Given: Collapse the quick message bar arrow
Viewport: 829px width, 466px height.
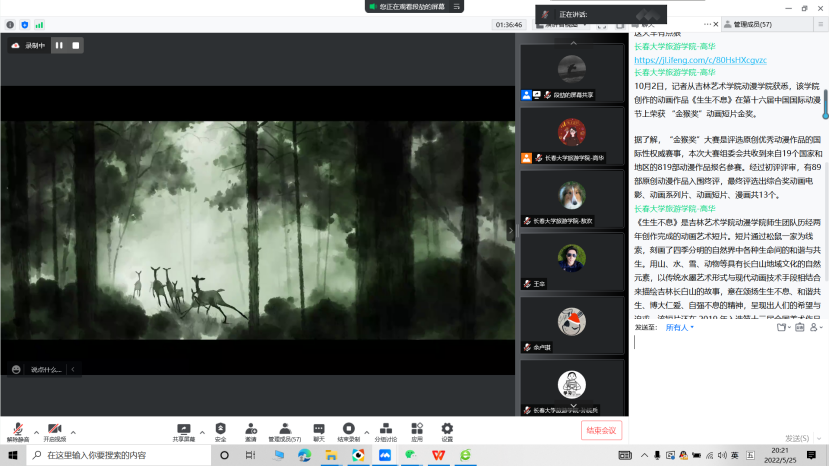Looking at the screenshot, I should coord(73,370).
